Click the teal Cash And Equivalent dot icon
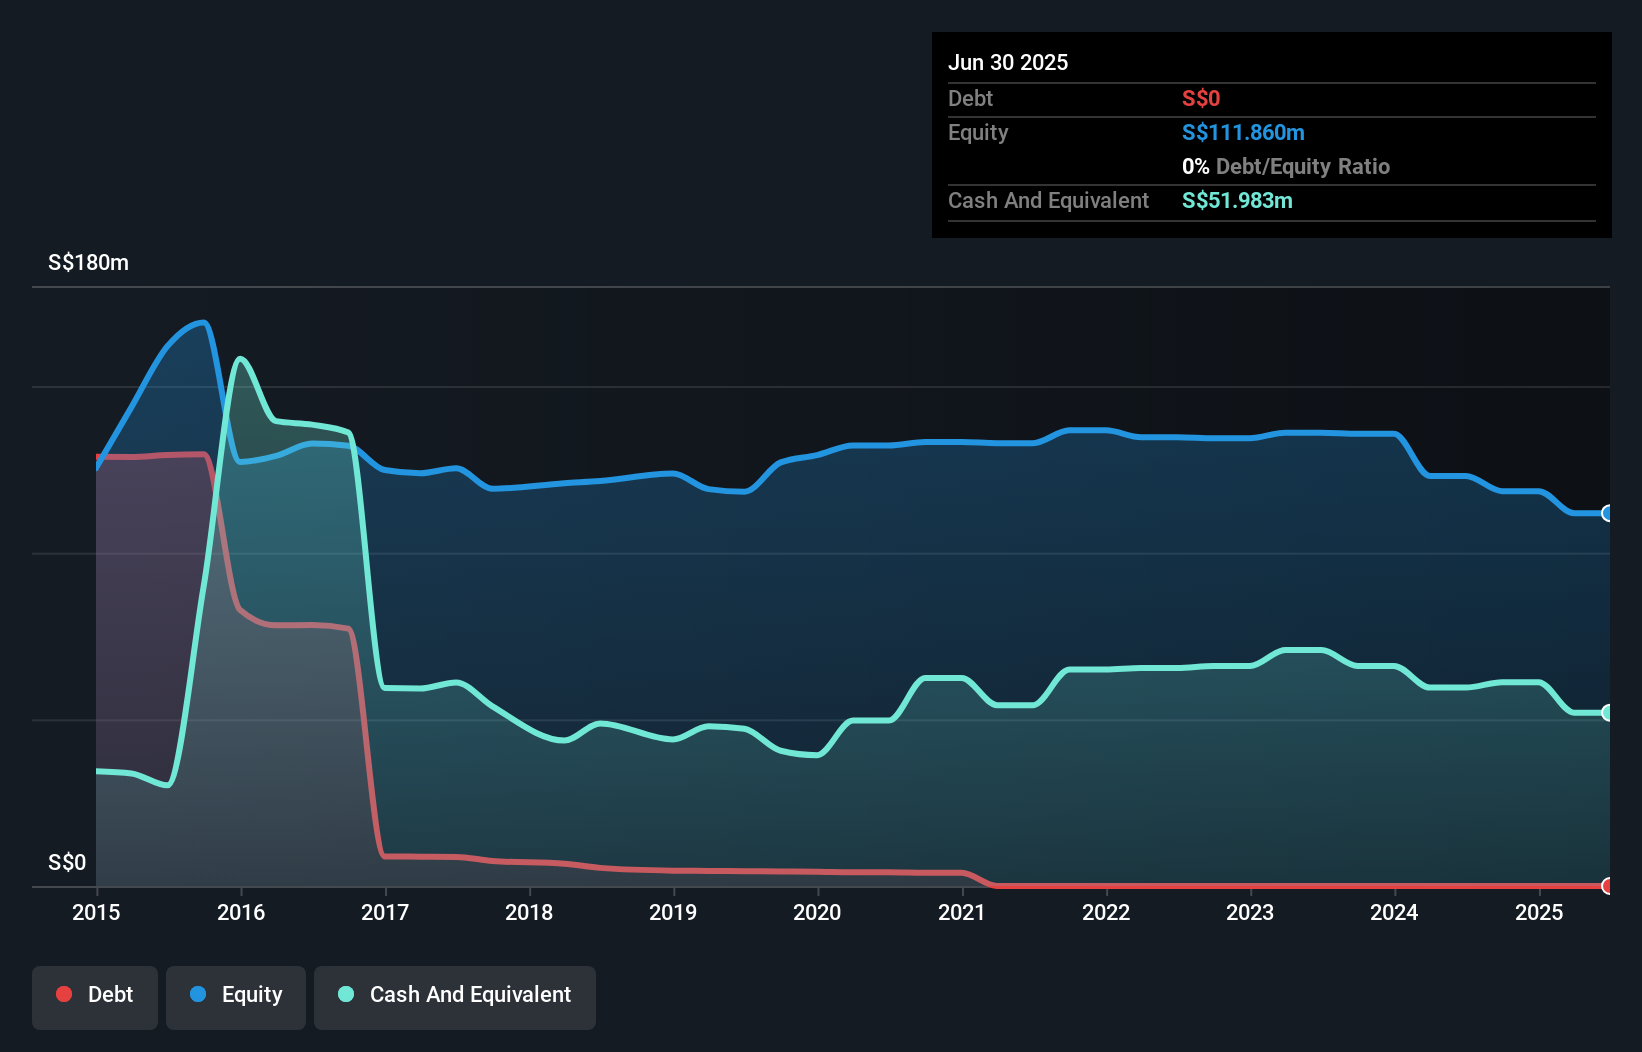The height and width of the screenshot is (1052, 1642). (x=345, y=995)
